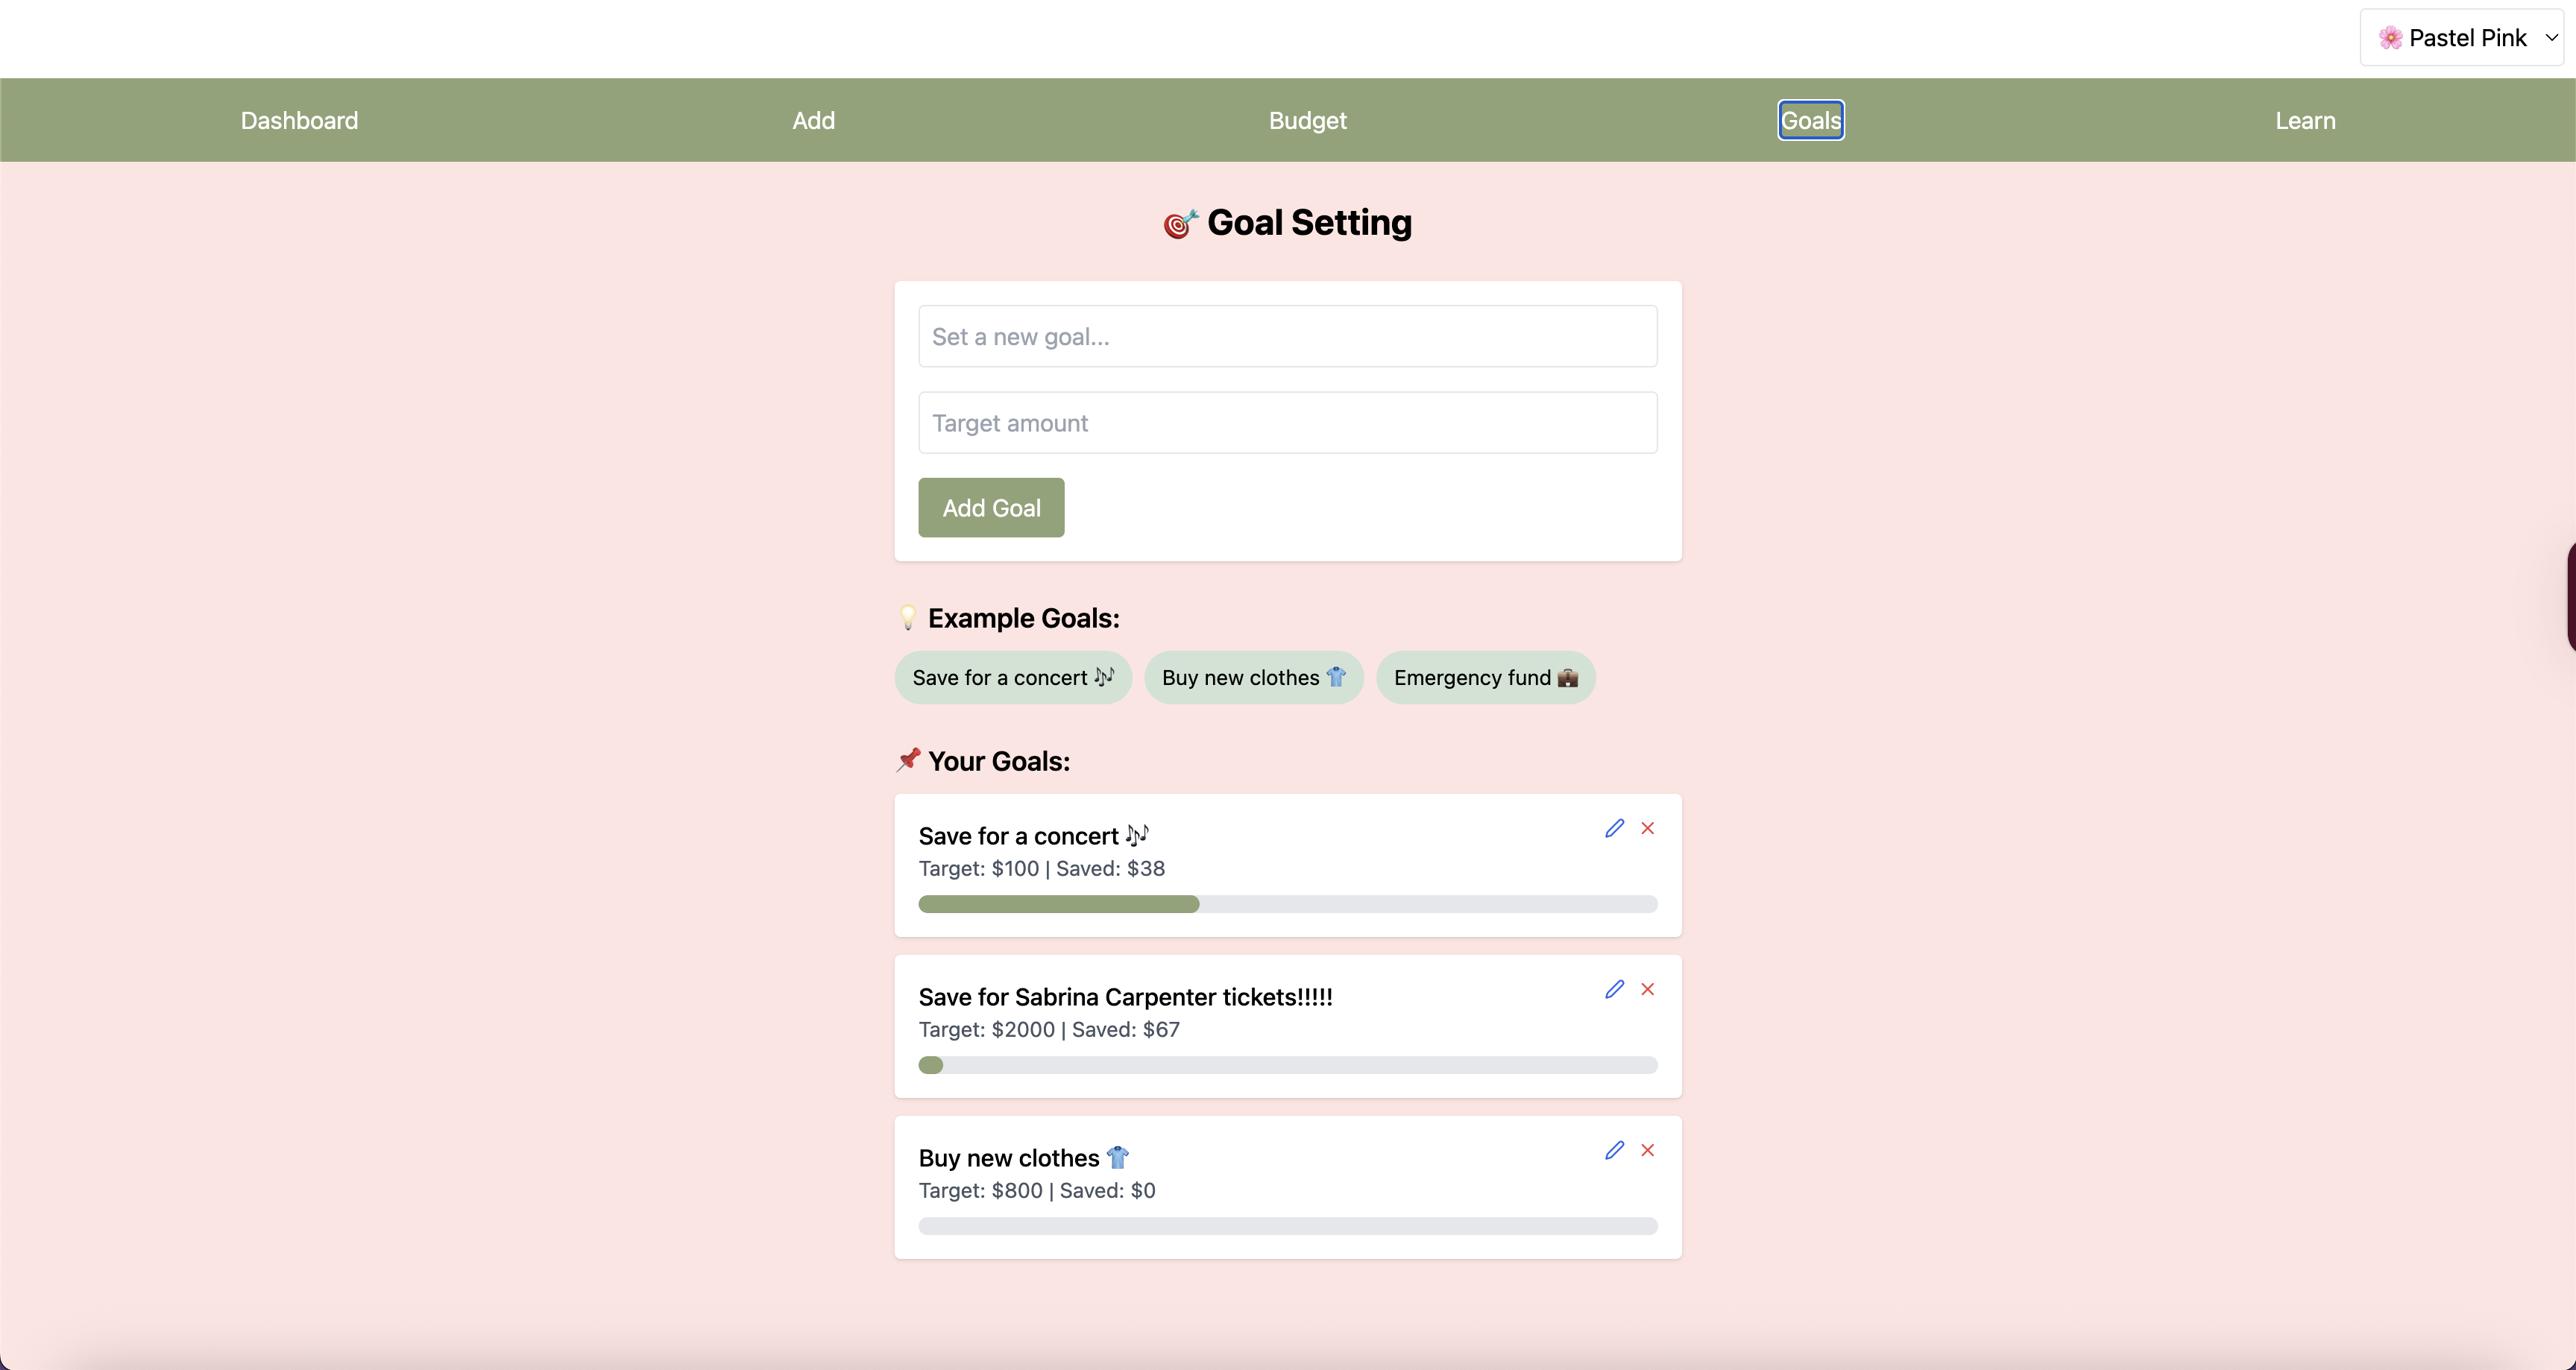This screenshot has height=1370, width=2576.
Task: Click the concert goal progress bar
Action: pyautogui.click(x=1287, y=904)
